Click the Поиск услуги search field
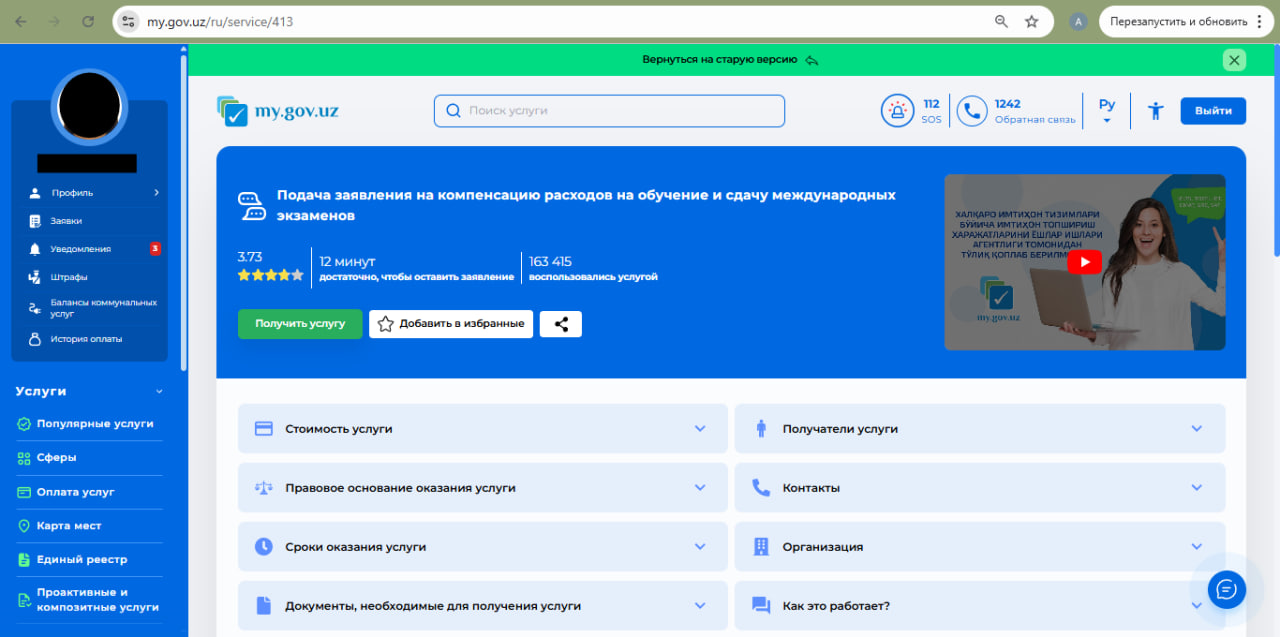This screenshot has height=637, width=1280. [x=609, y=111]
